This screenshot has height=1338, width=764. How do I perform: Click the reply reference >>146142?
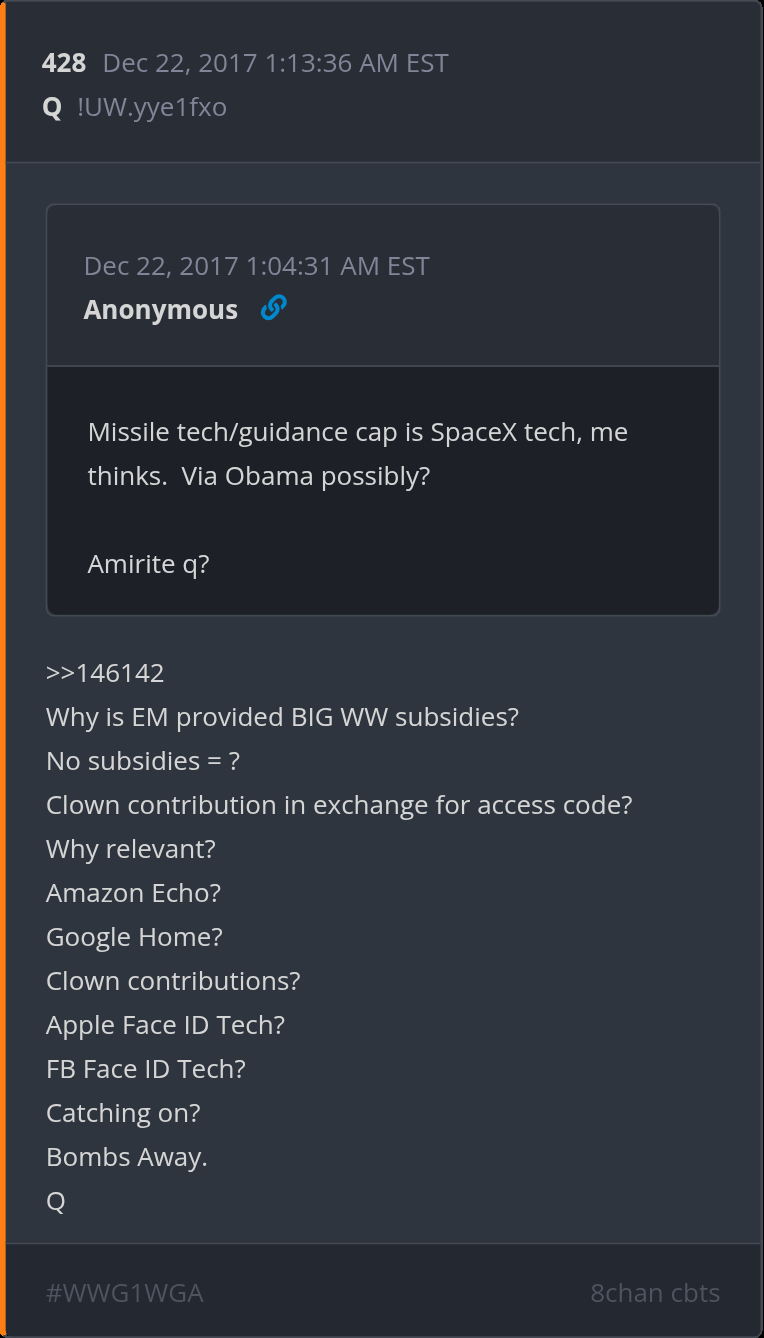pos(105,673)
